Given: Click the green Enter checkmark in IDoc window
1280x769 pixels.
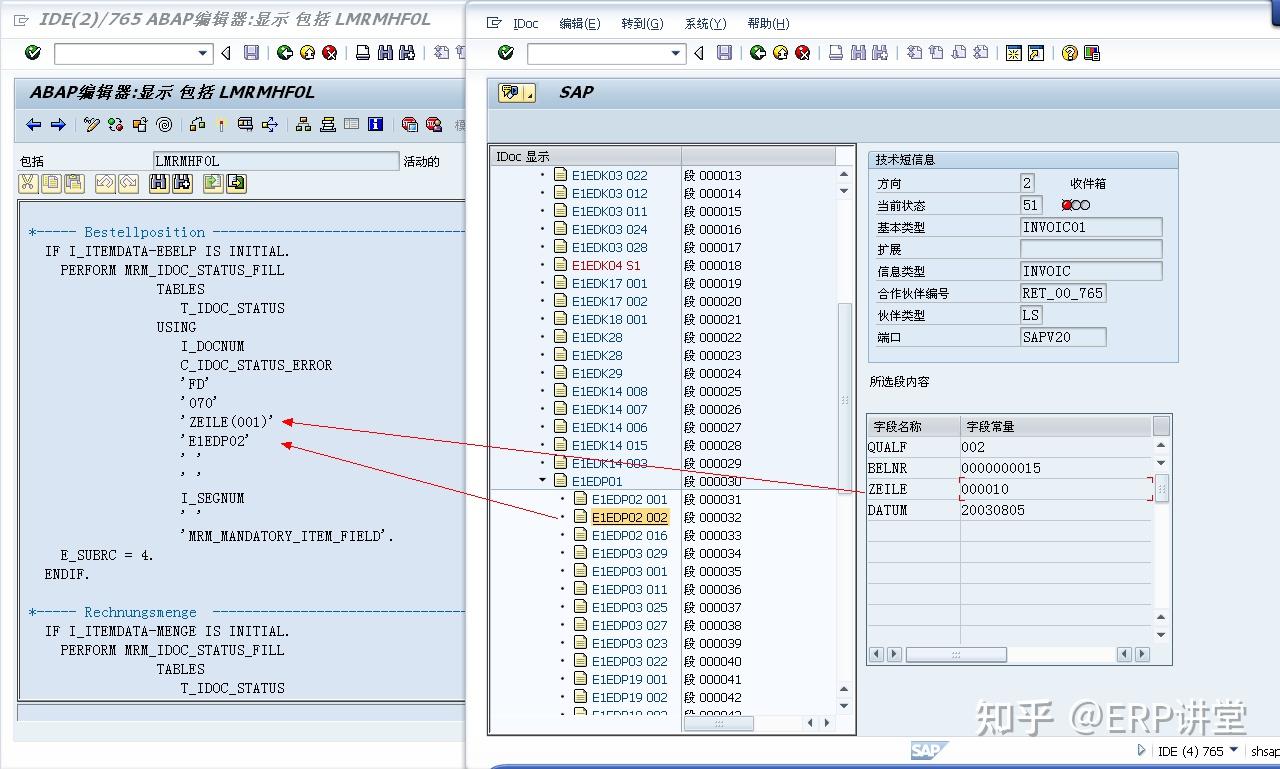Looking at the screenshot, I should [x=506, y=53].
